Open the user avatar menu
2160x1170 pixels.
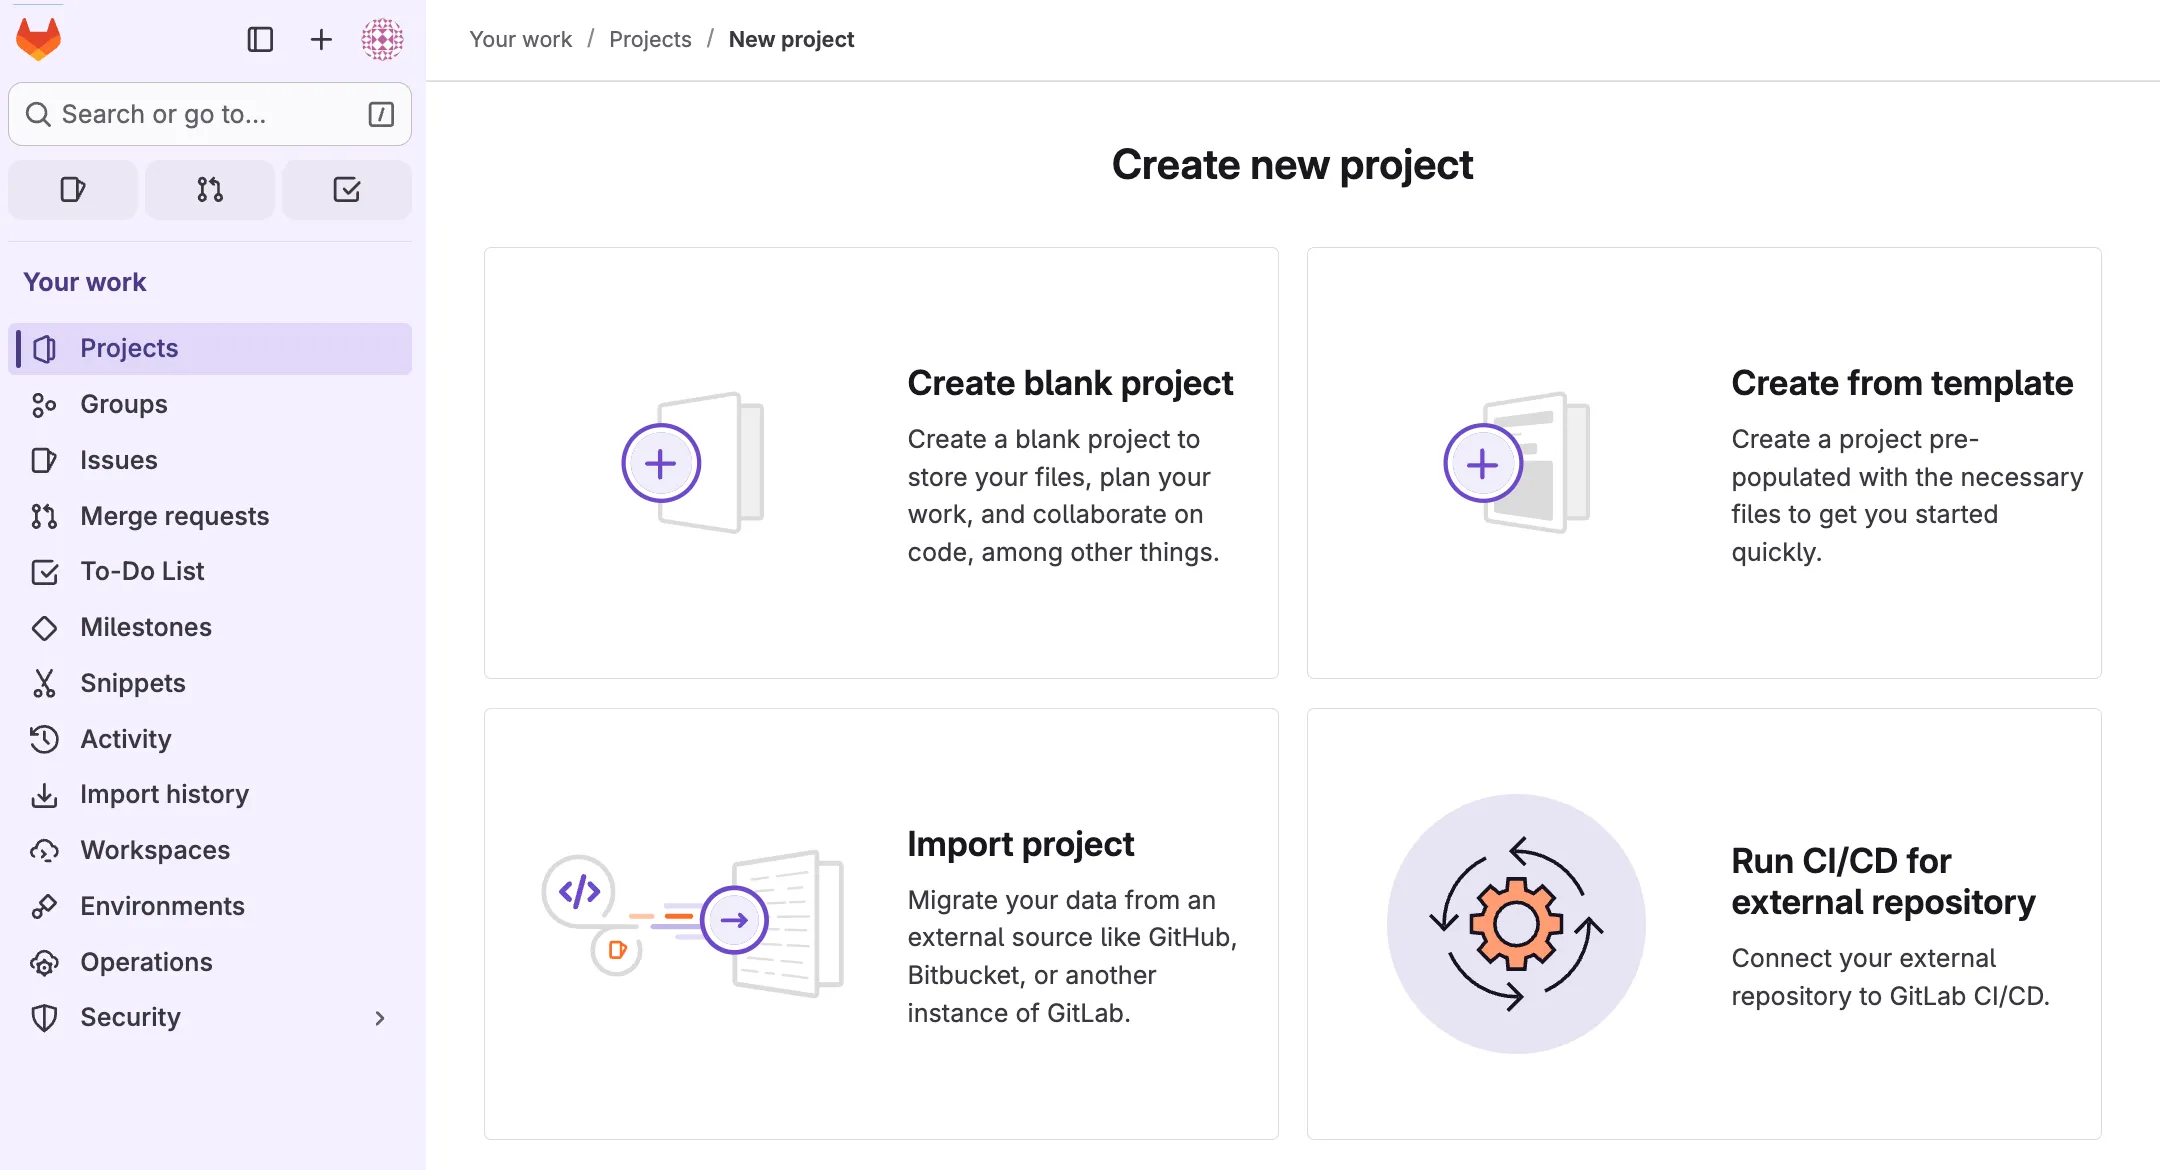382,39
